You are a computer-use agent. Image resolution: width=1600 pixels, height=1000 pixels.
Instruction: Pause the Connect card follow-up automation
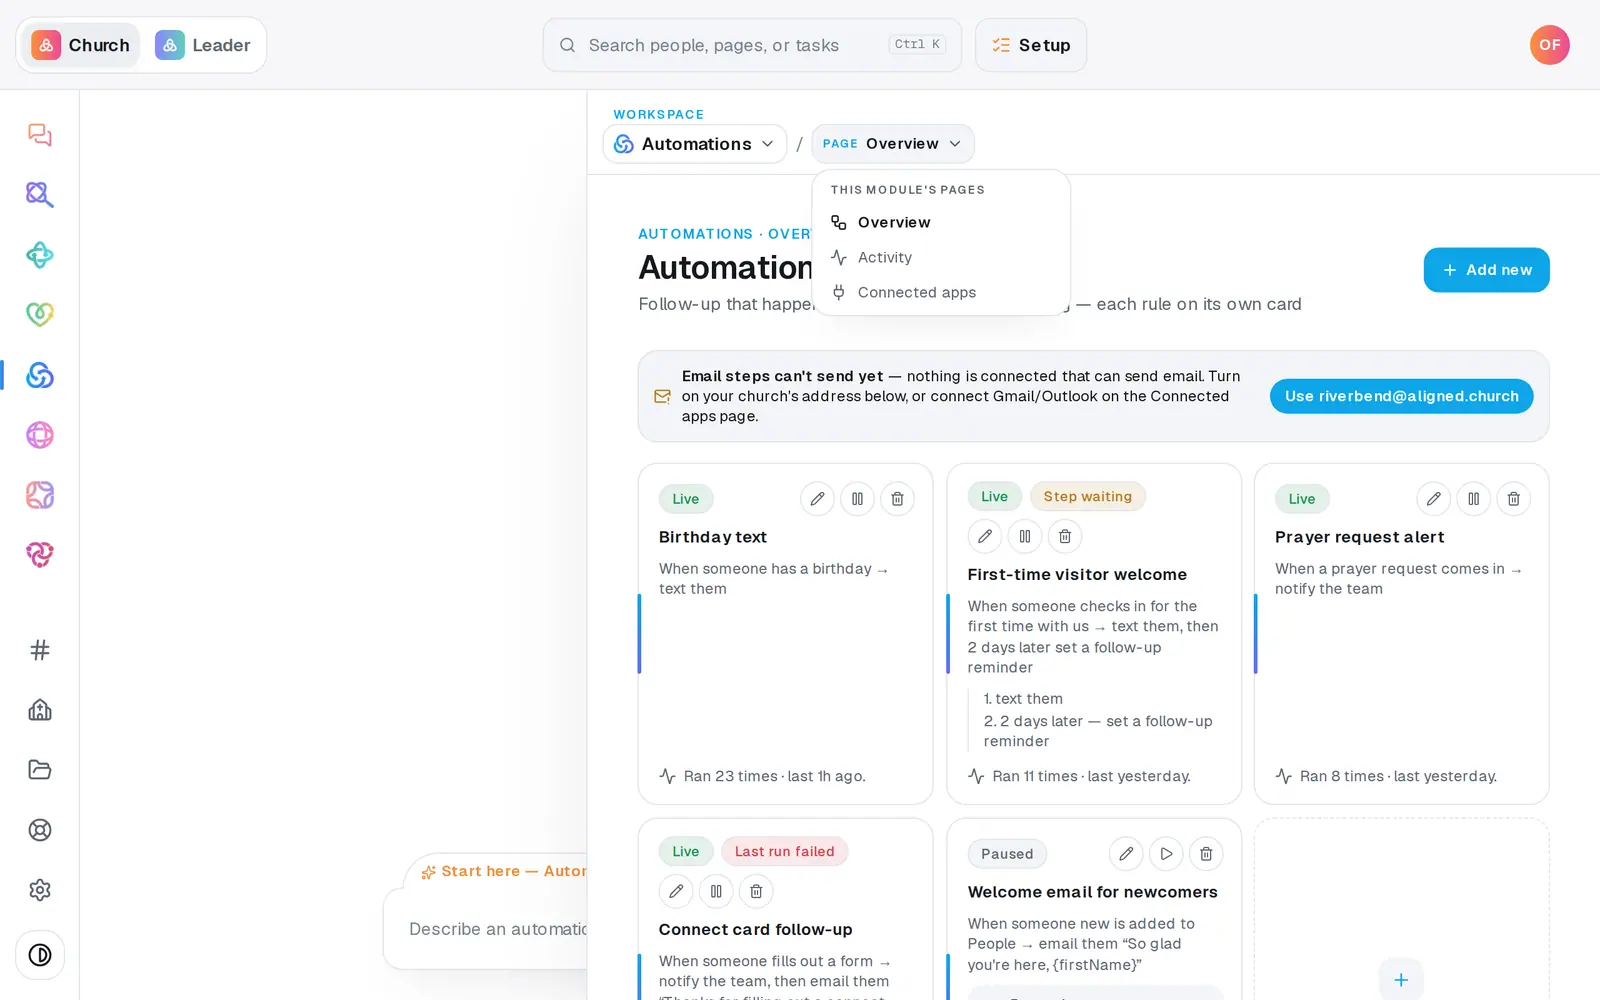716,891
